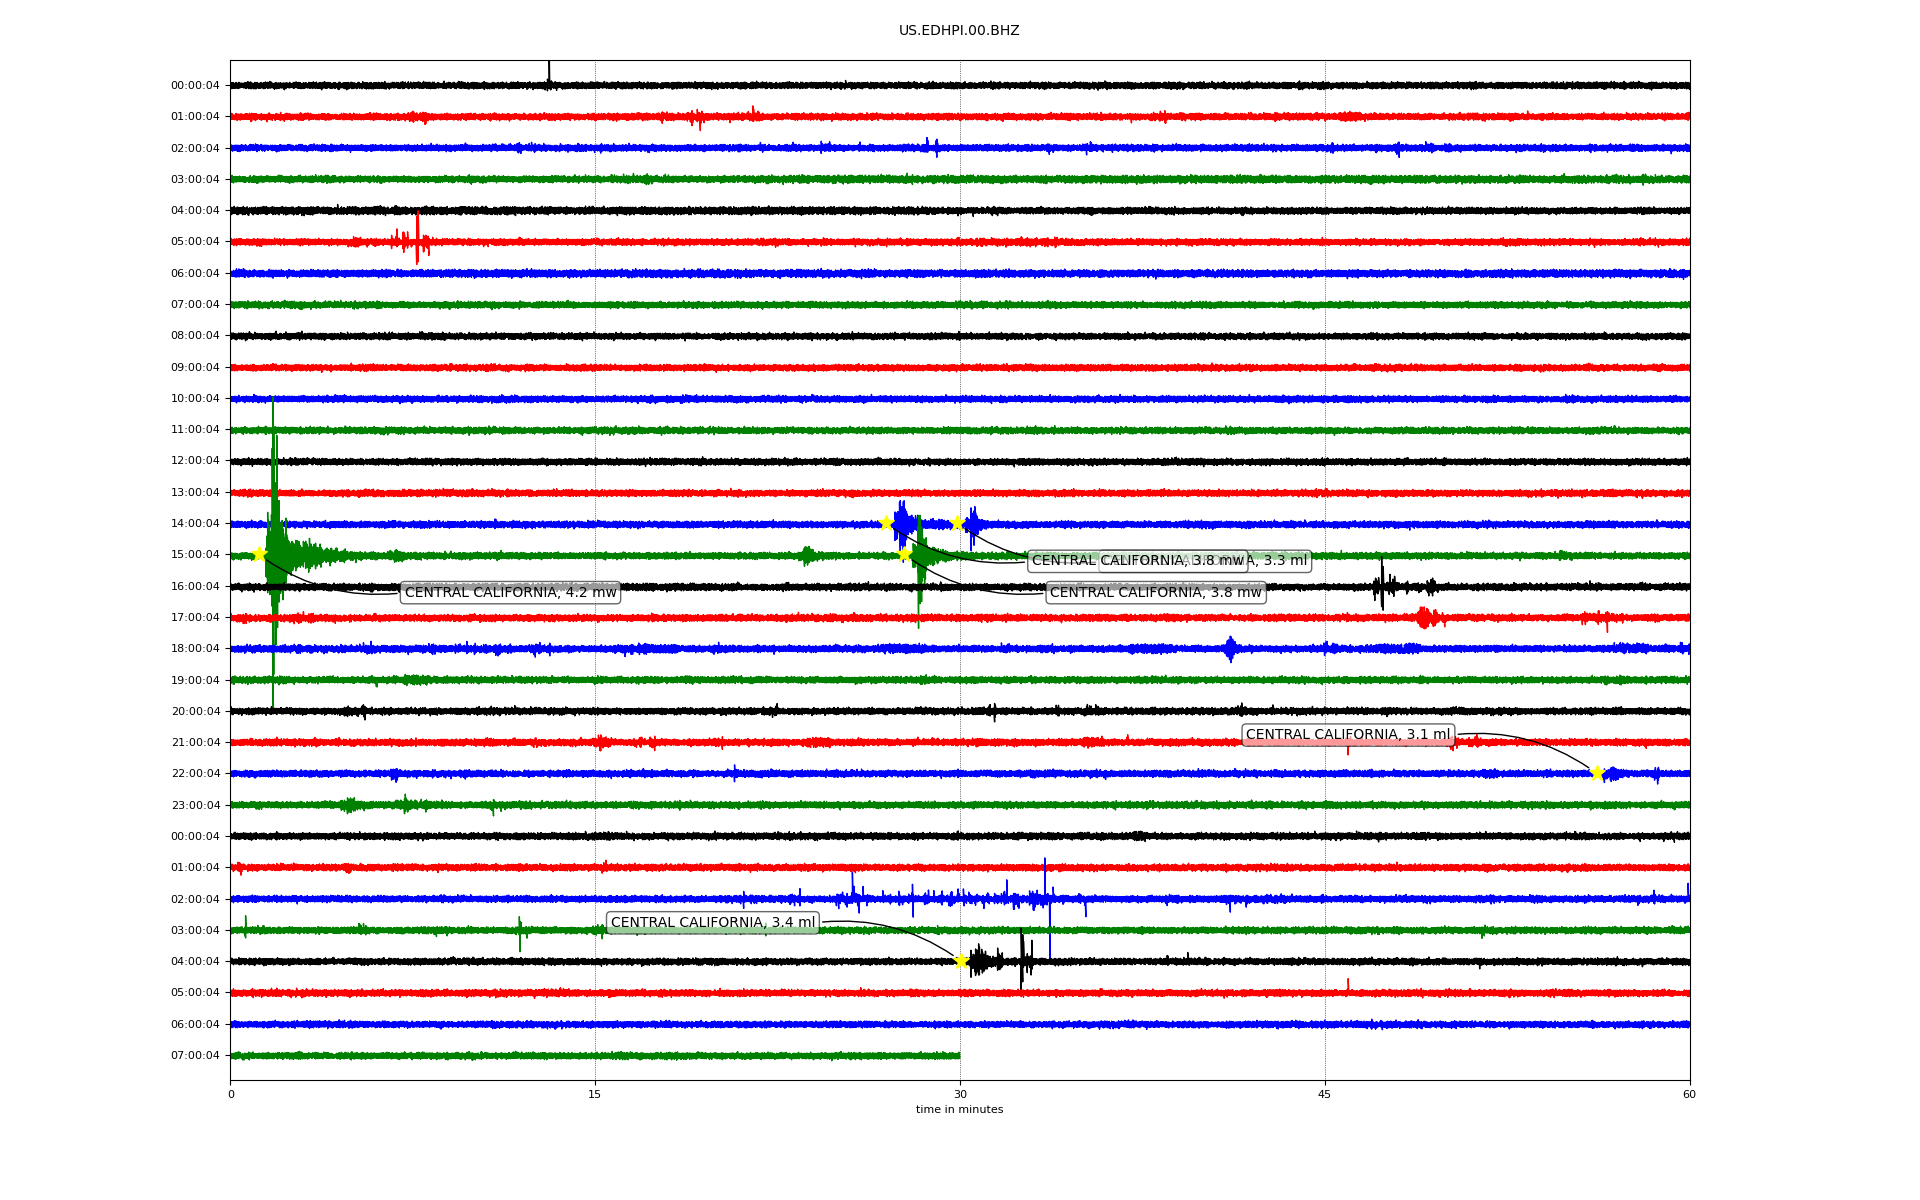This screenshot has width=1920, height=1200.
Task: Click the 10:00:04 row time label
Action: coord(195,399)
